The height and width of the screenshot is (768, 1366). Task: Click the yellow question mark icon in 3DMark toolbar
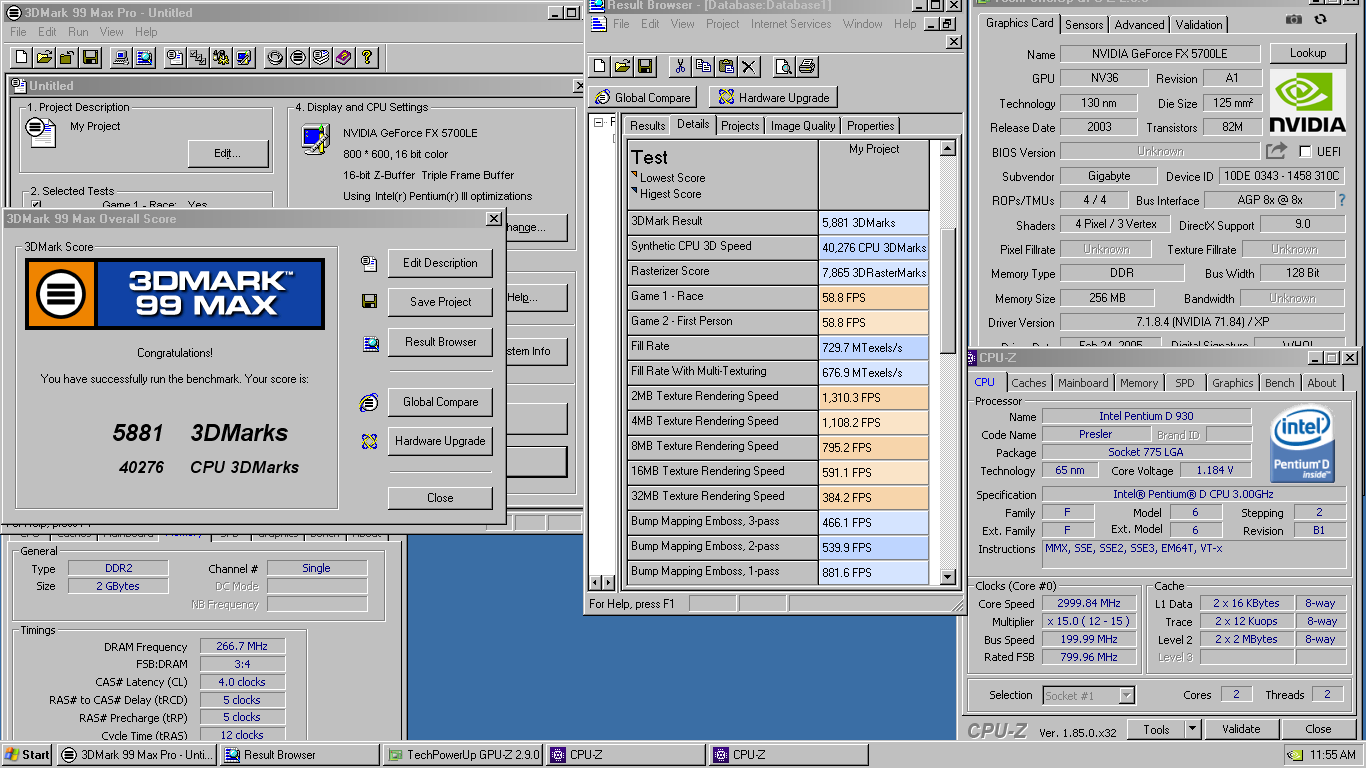click(366, 58)
